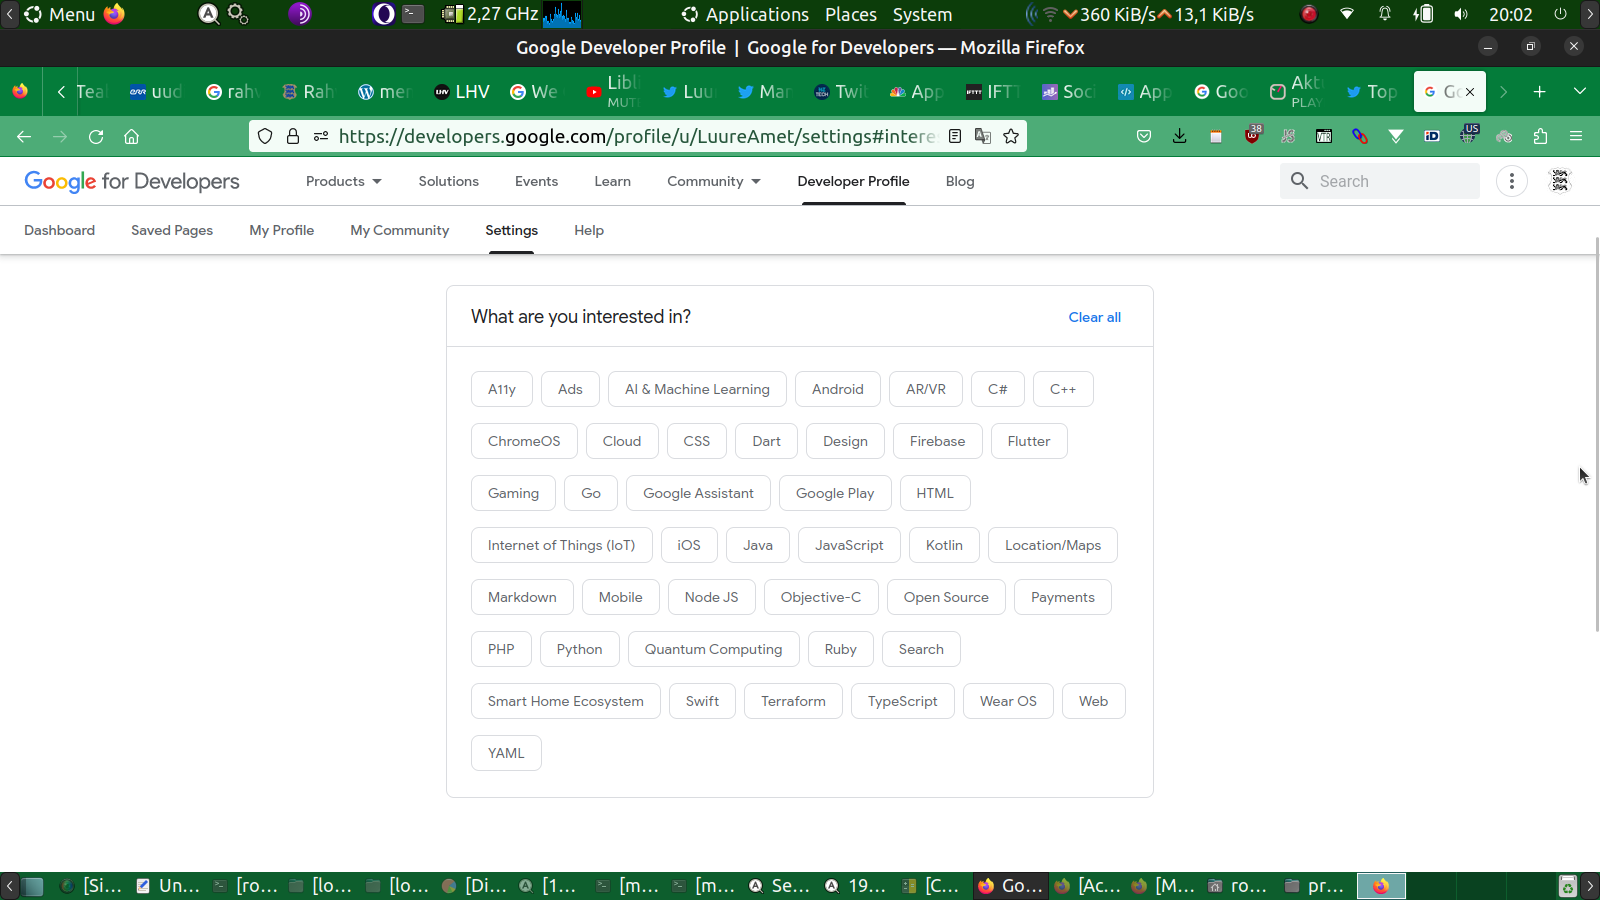Open the extensions puzzle-piece menu
This screenshot has height=900, width=1600.
click(x=1540, y=136)
